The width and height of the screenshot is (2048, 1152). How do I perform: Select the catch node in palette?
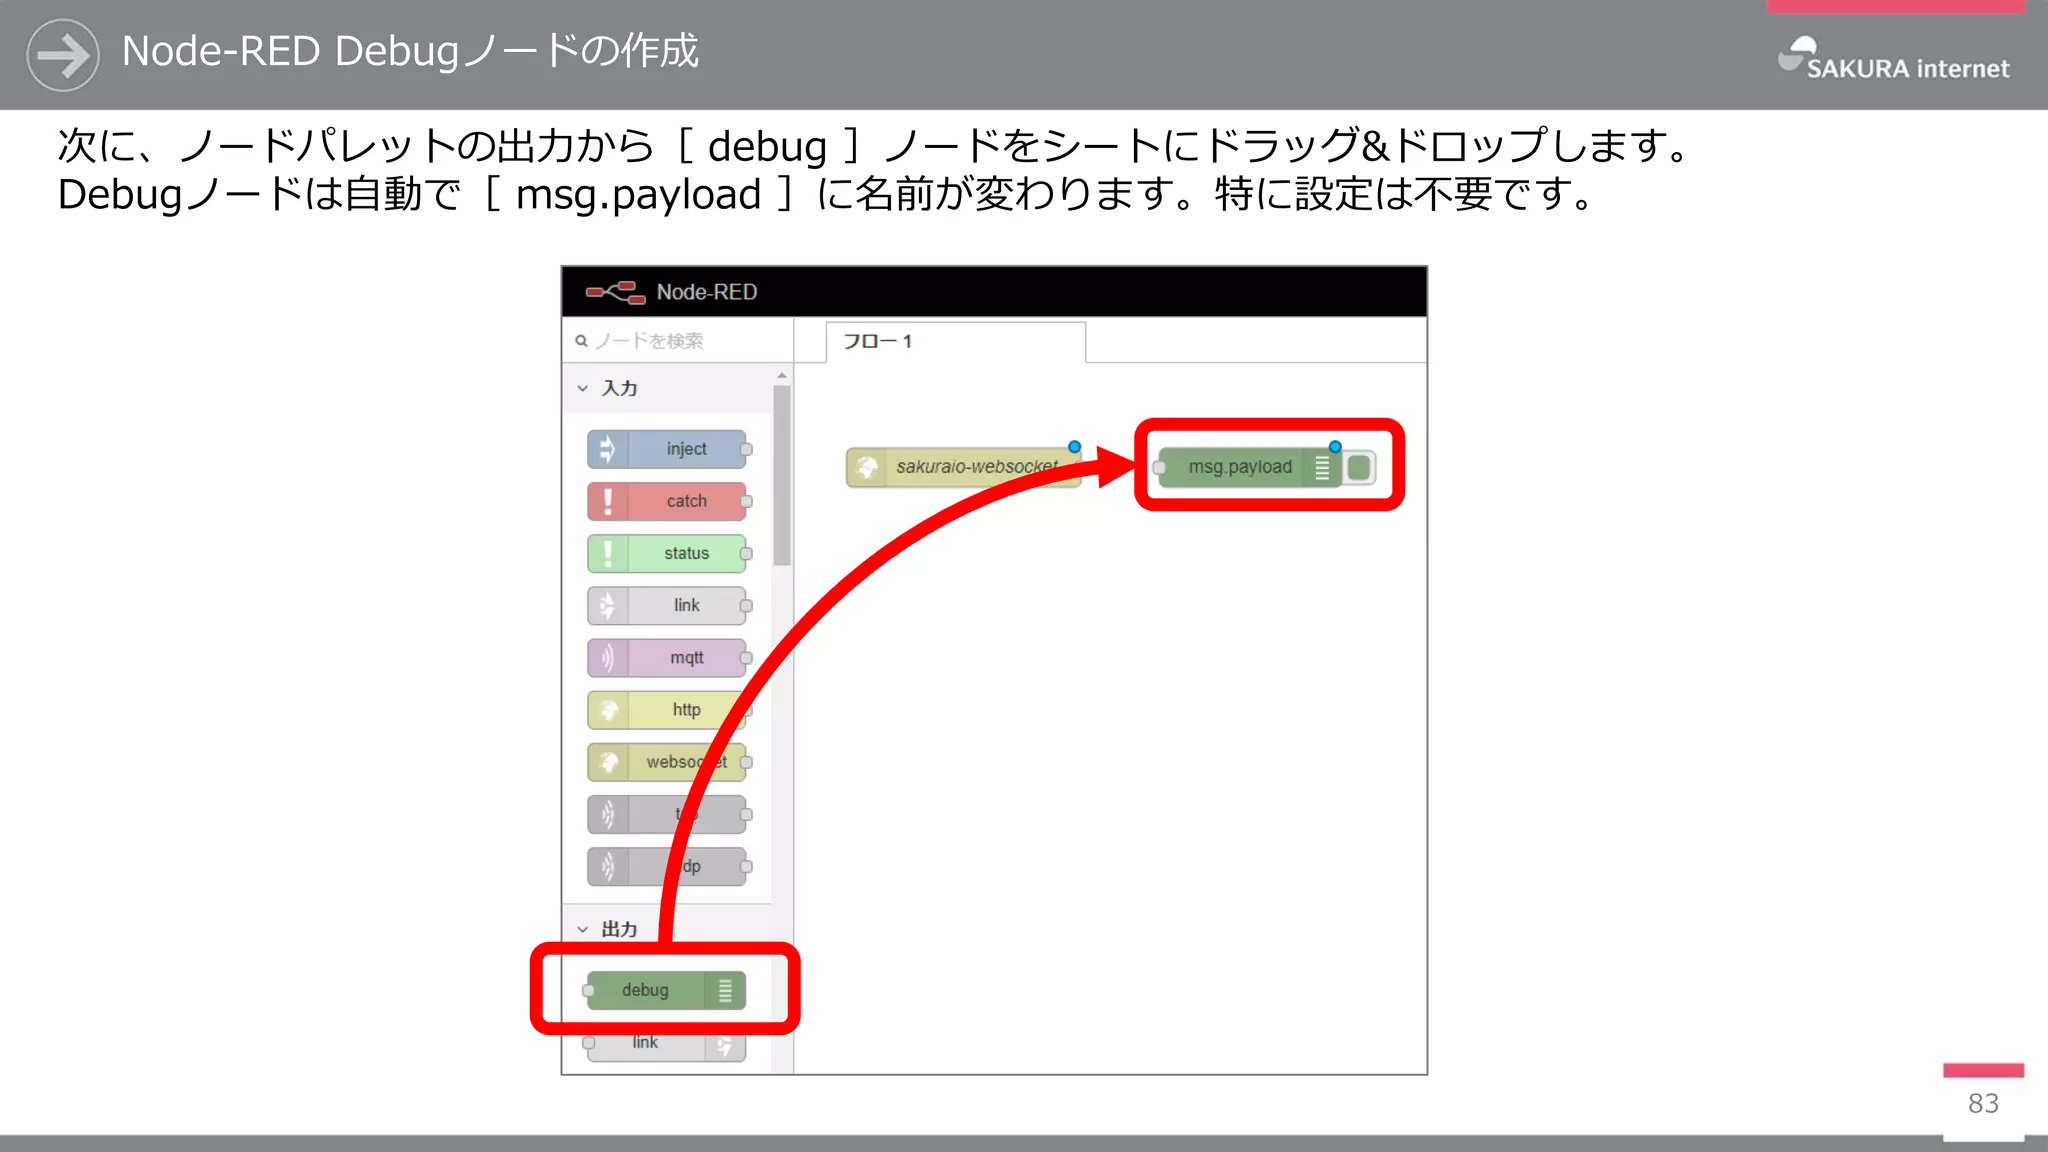point(667,501)
